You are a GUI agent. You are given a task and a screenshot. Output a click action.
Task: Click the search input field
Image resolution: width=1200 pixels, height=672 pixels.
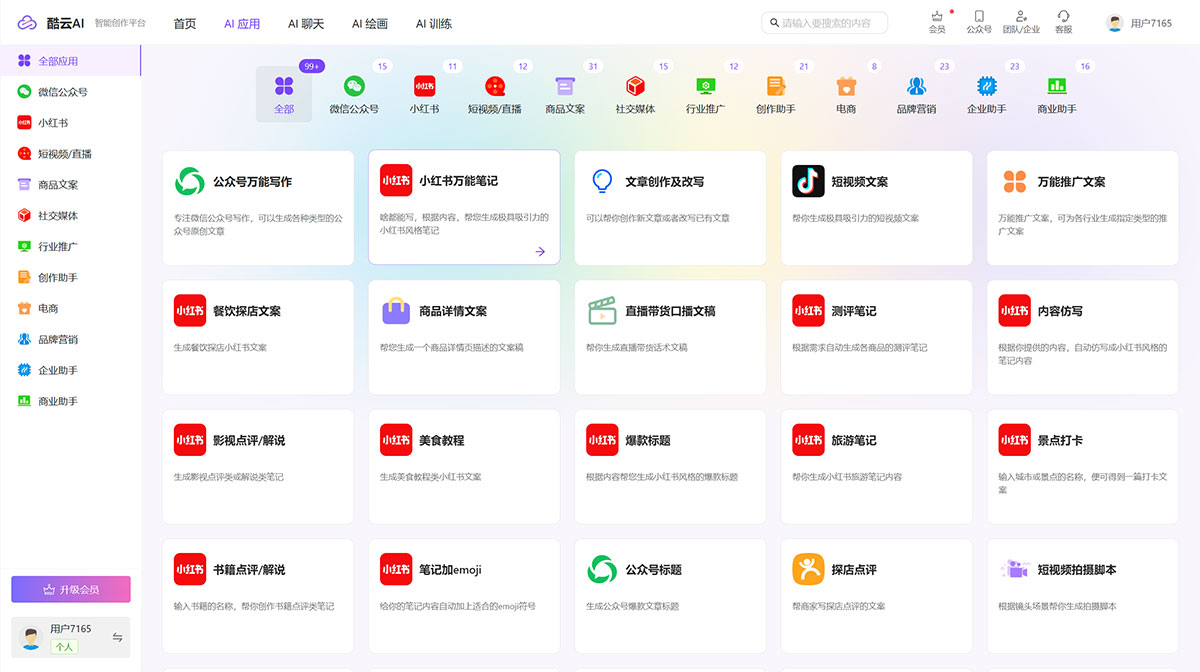830,23
